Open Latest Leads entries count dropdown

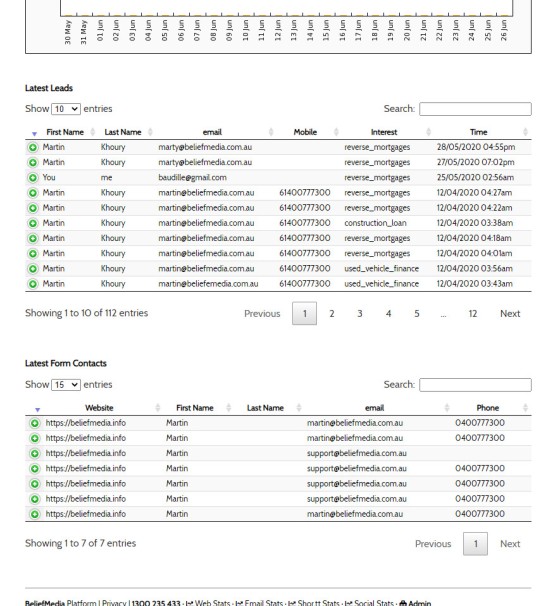[66, 109]
